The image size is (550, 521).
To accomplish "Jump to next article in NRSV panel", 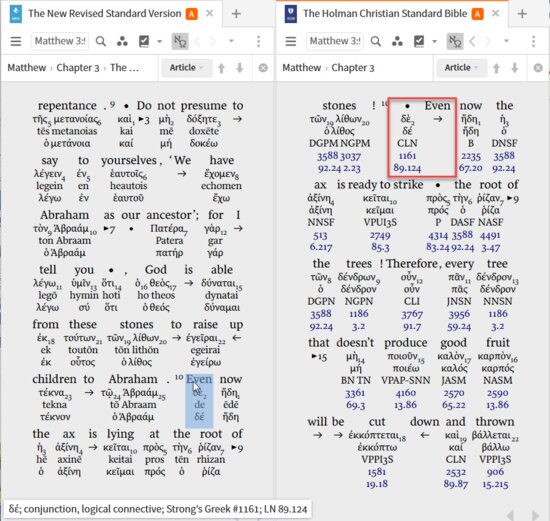I will (x=240, y=68).
